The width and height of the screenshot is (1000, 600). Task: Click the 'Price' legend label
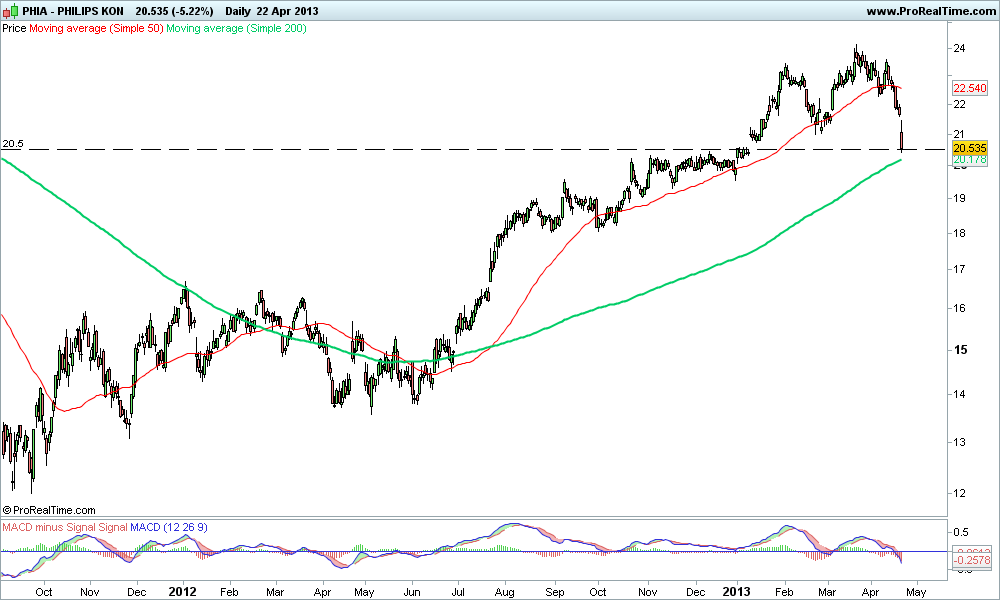14,28
